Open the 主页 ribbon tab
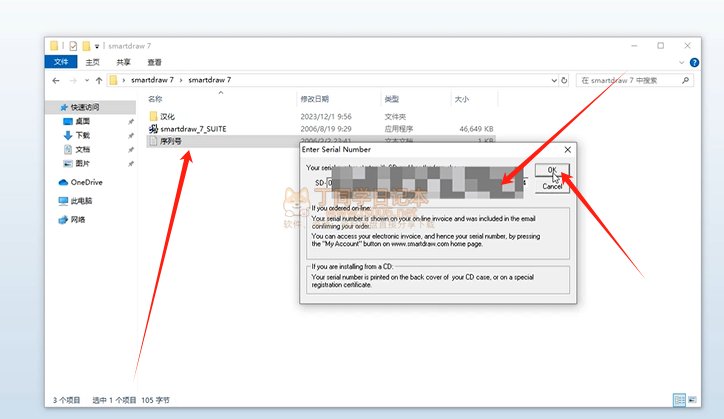724x419 pixels. 92,62
